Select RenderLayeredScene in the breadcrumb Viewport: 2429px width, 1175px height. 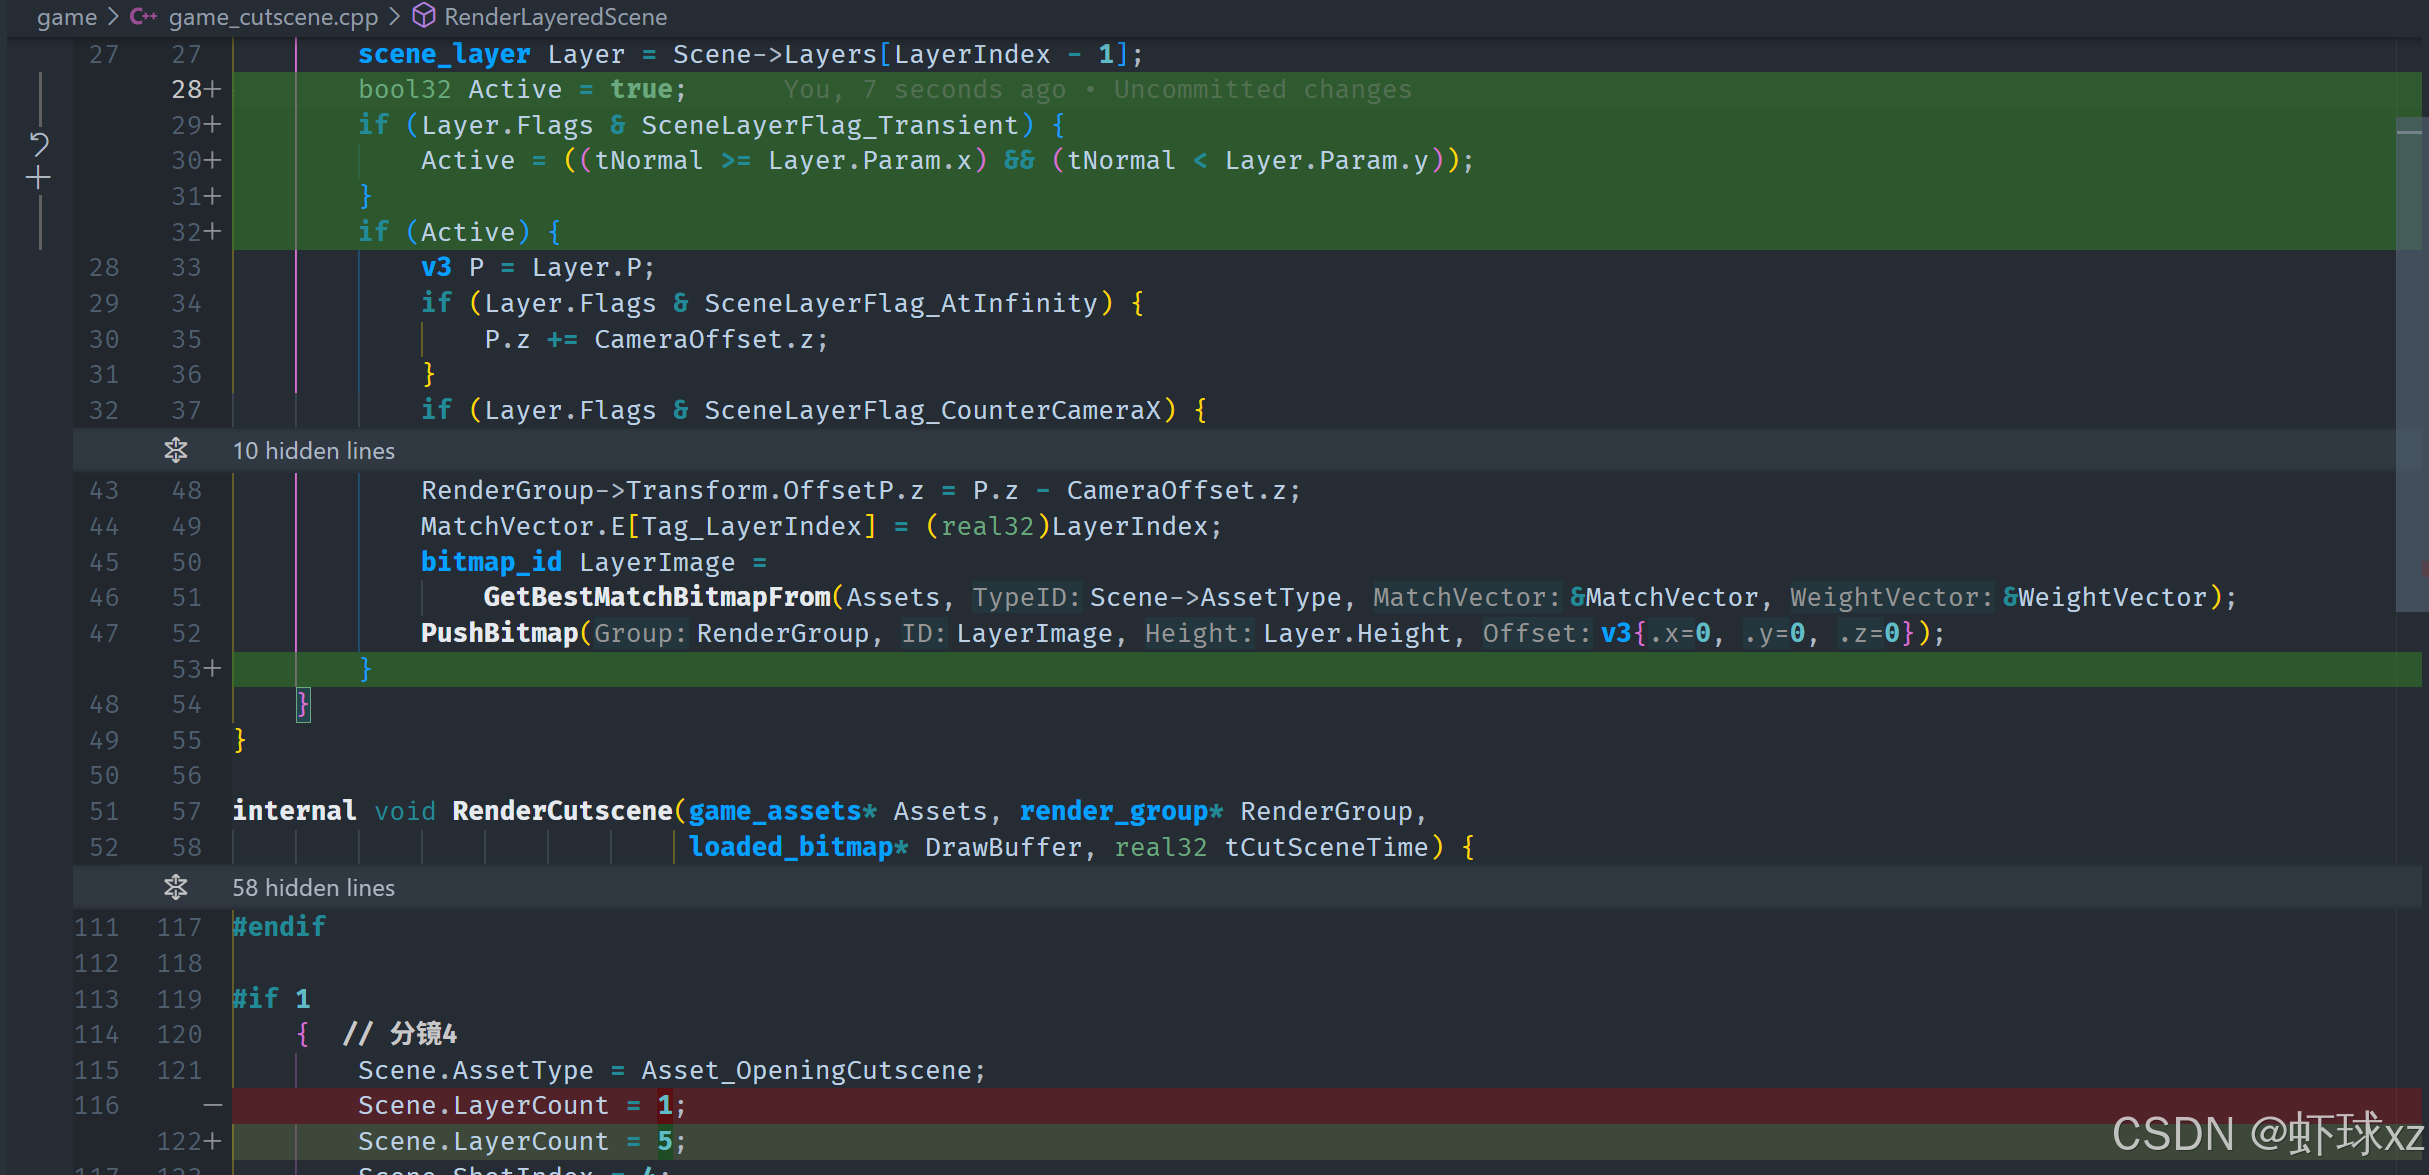(x=555, y=17)
